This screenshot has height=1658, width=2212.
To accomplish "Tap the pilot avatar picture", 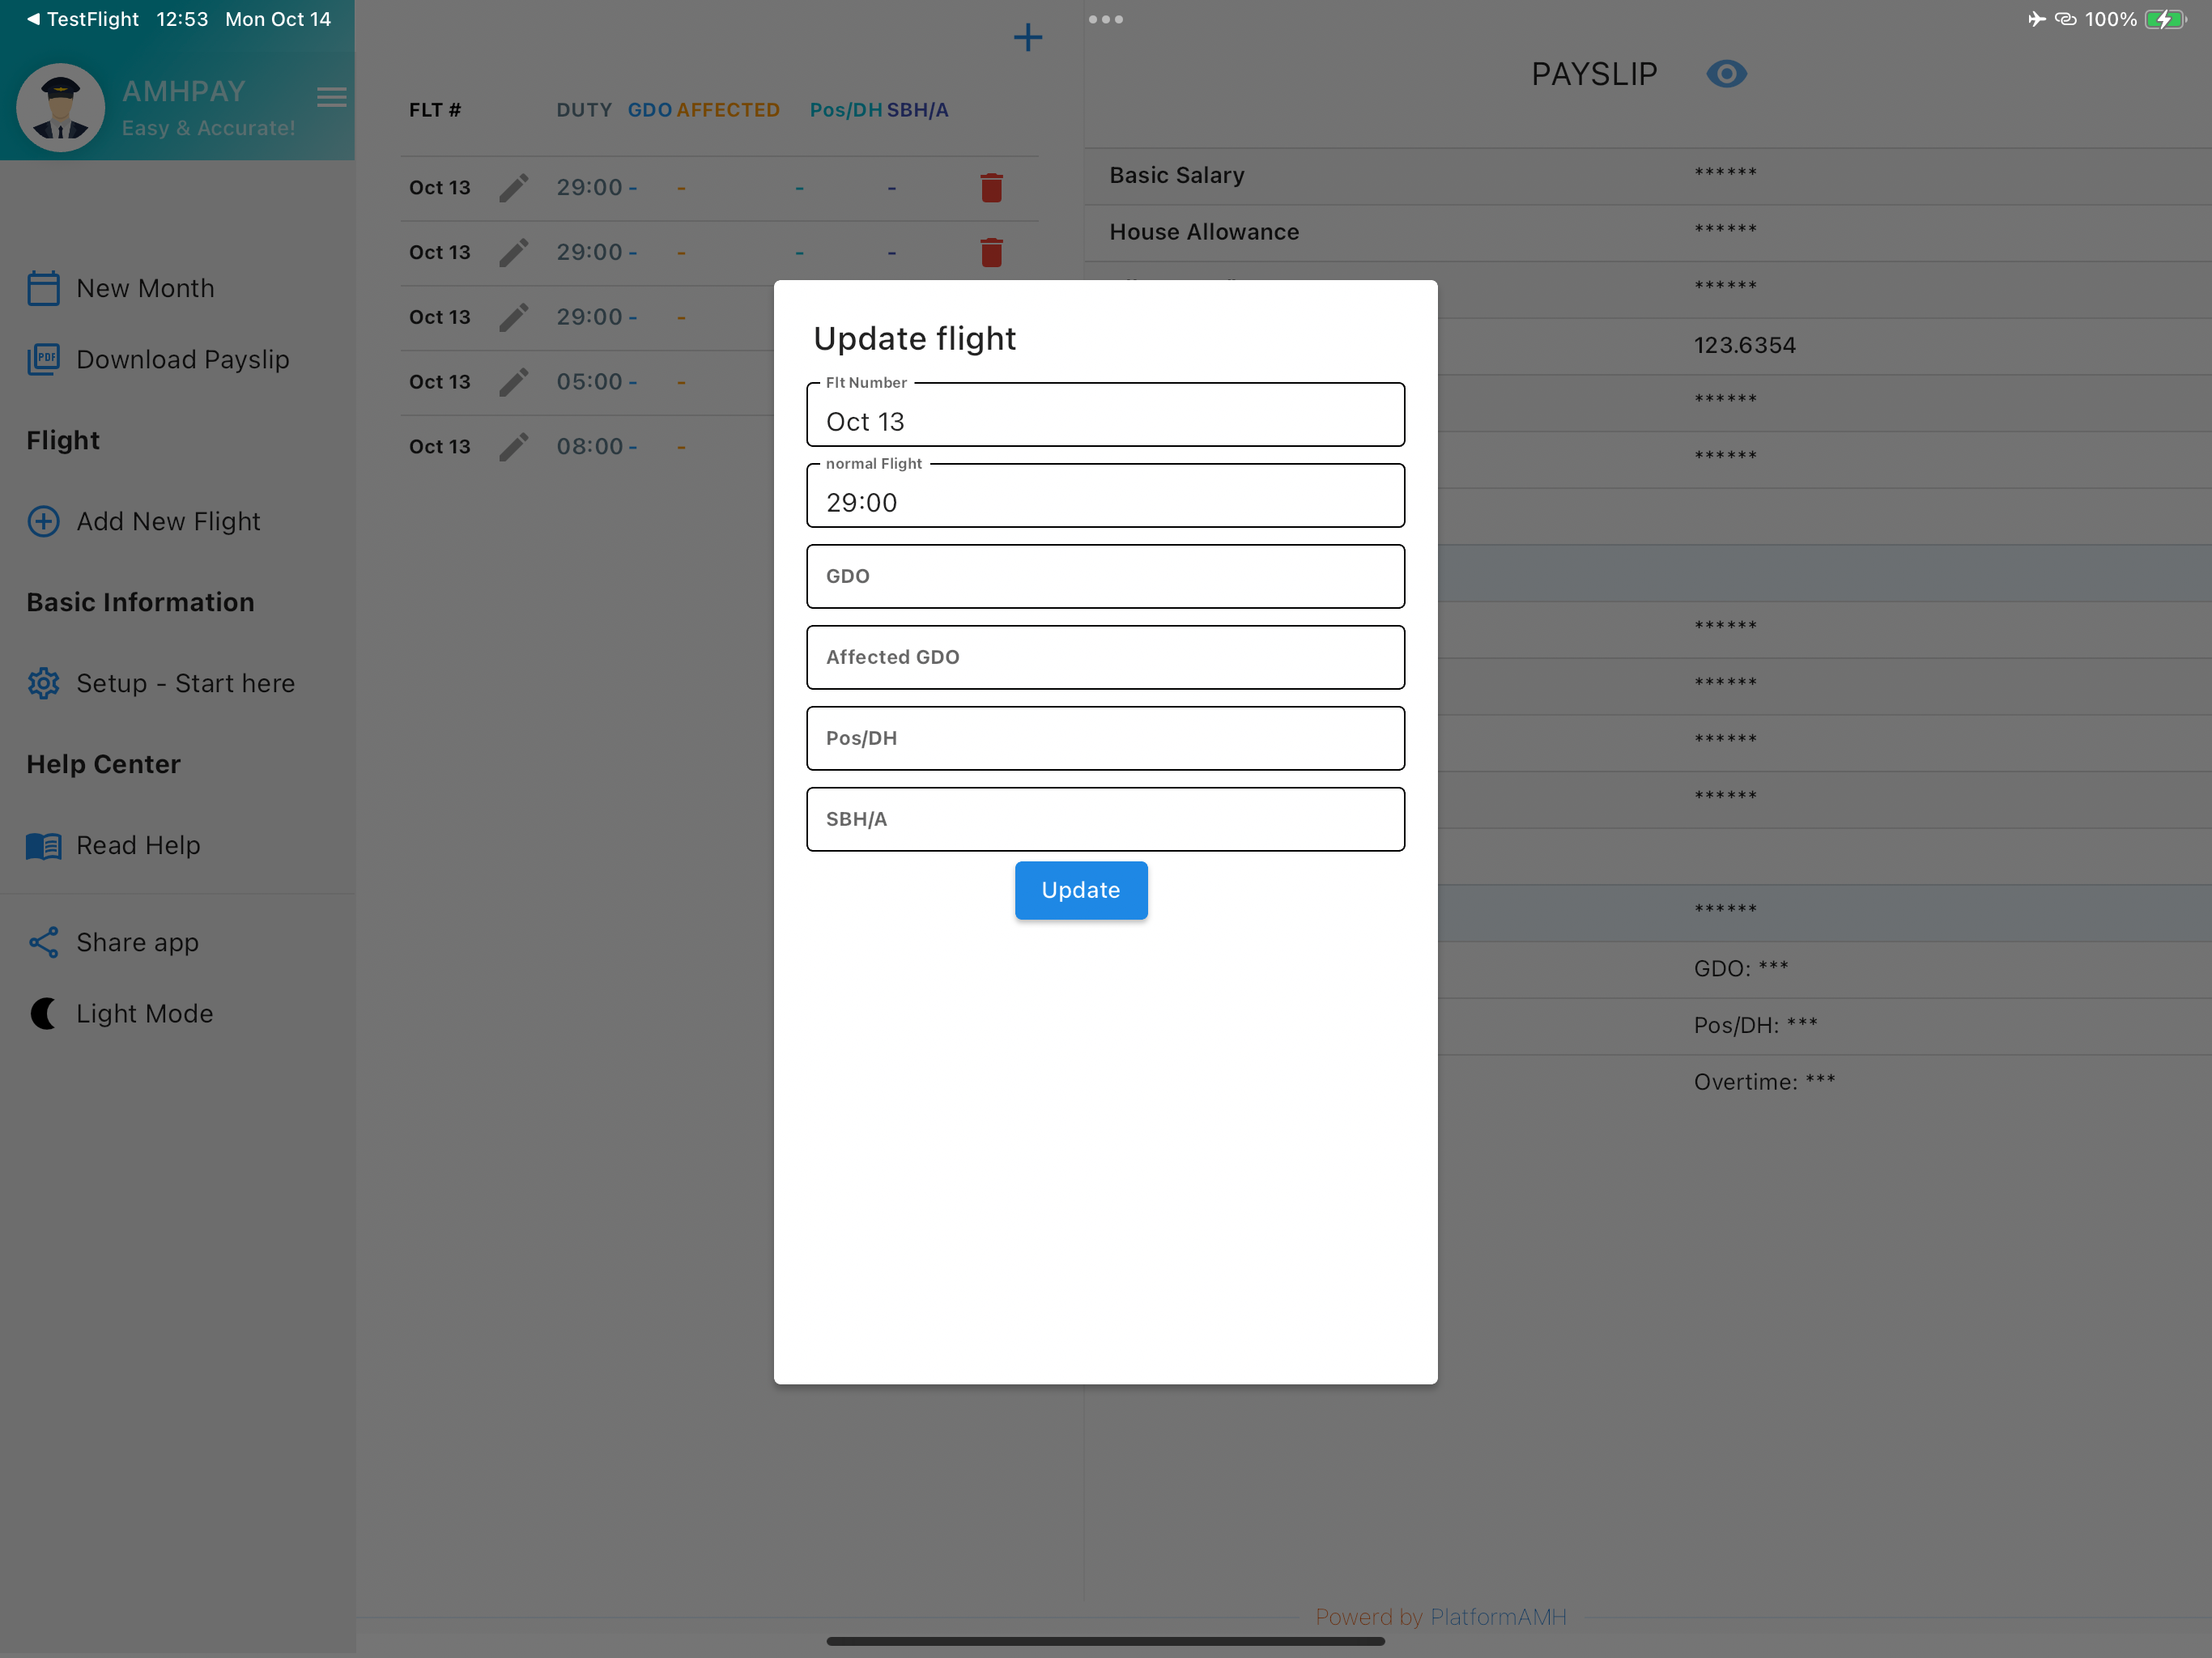I will pyautogui.click(x=61, y=107).
